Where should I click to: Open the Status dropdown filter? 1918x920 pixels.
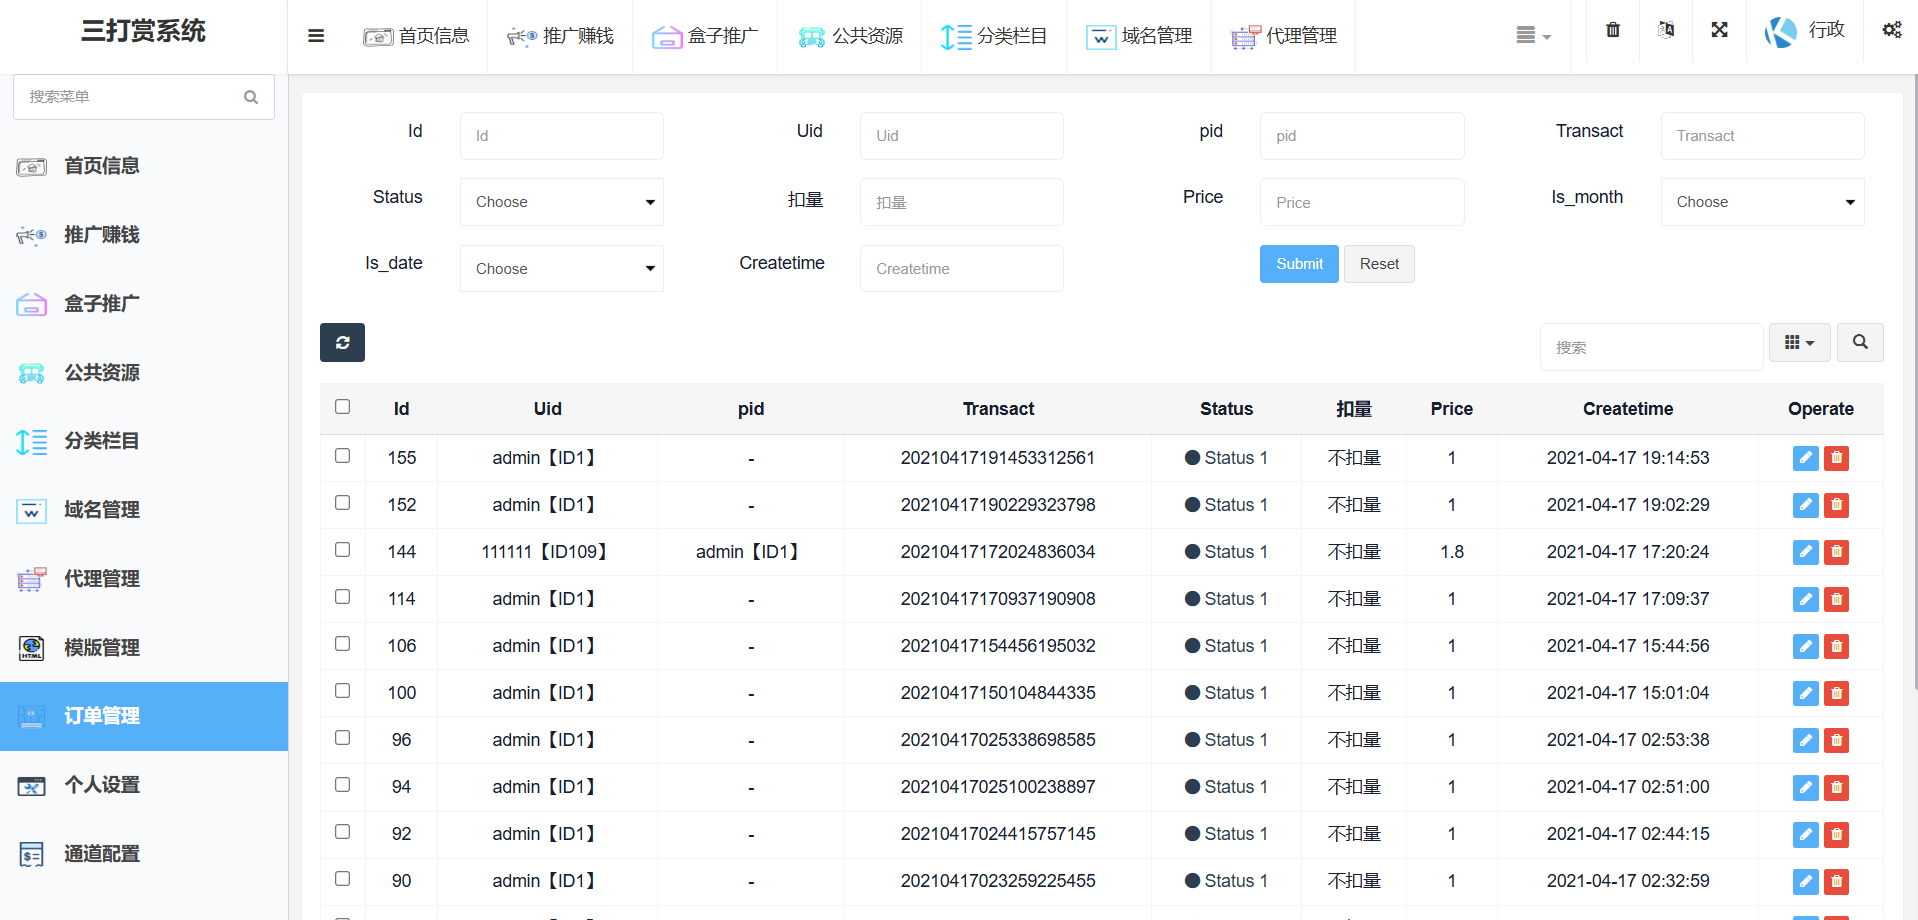(x=561, y=202)
